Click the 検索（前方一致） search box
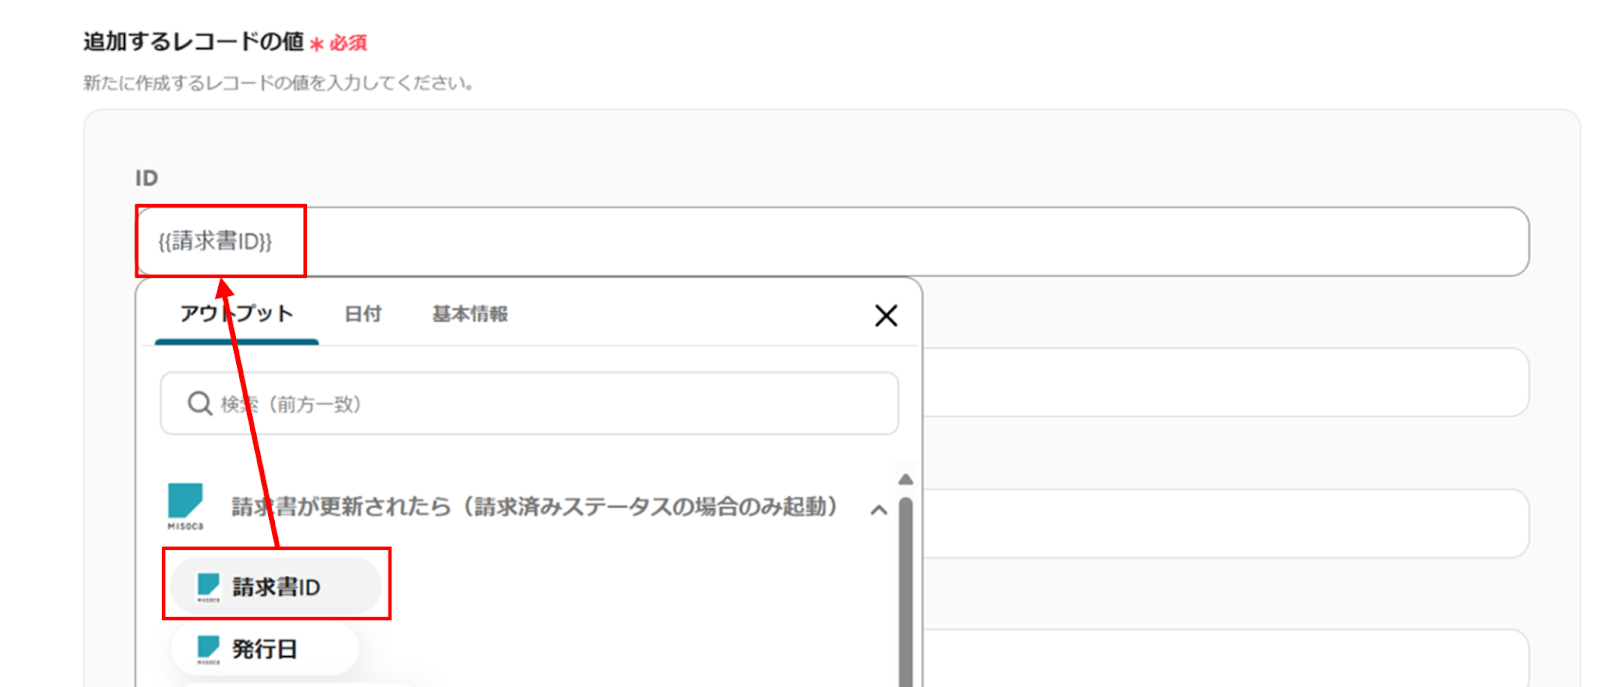Viewport: 1600px width, 687px height. [x=529, y=403]
